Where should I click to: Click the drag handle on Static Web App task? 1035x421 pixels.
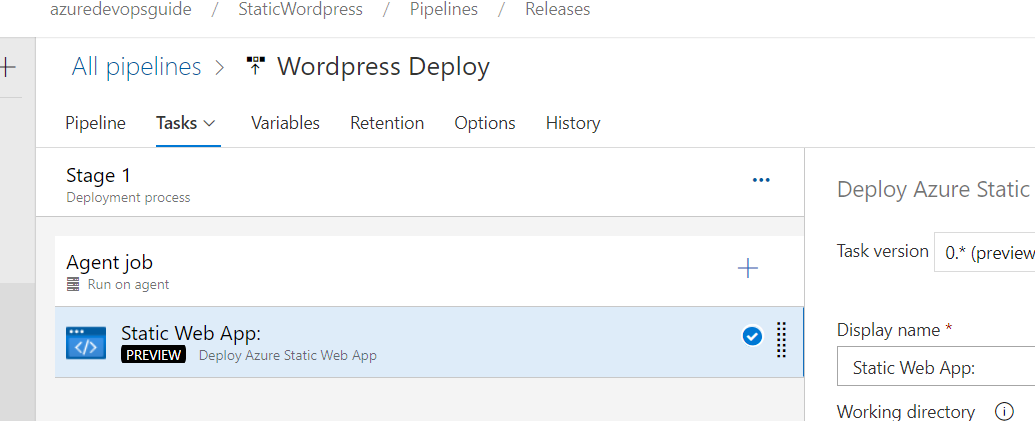tap(782, 340)
